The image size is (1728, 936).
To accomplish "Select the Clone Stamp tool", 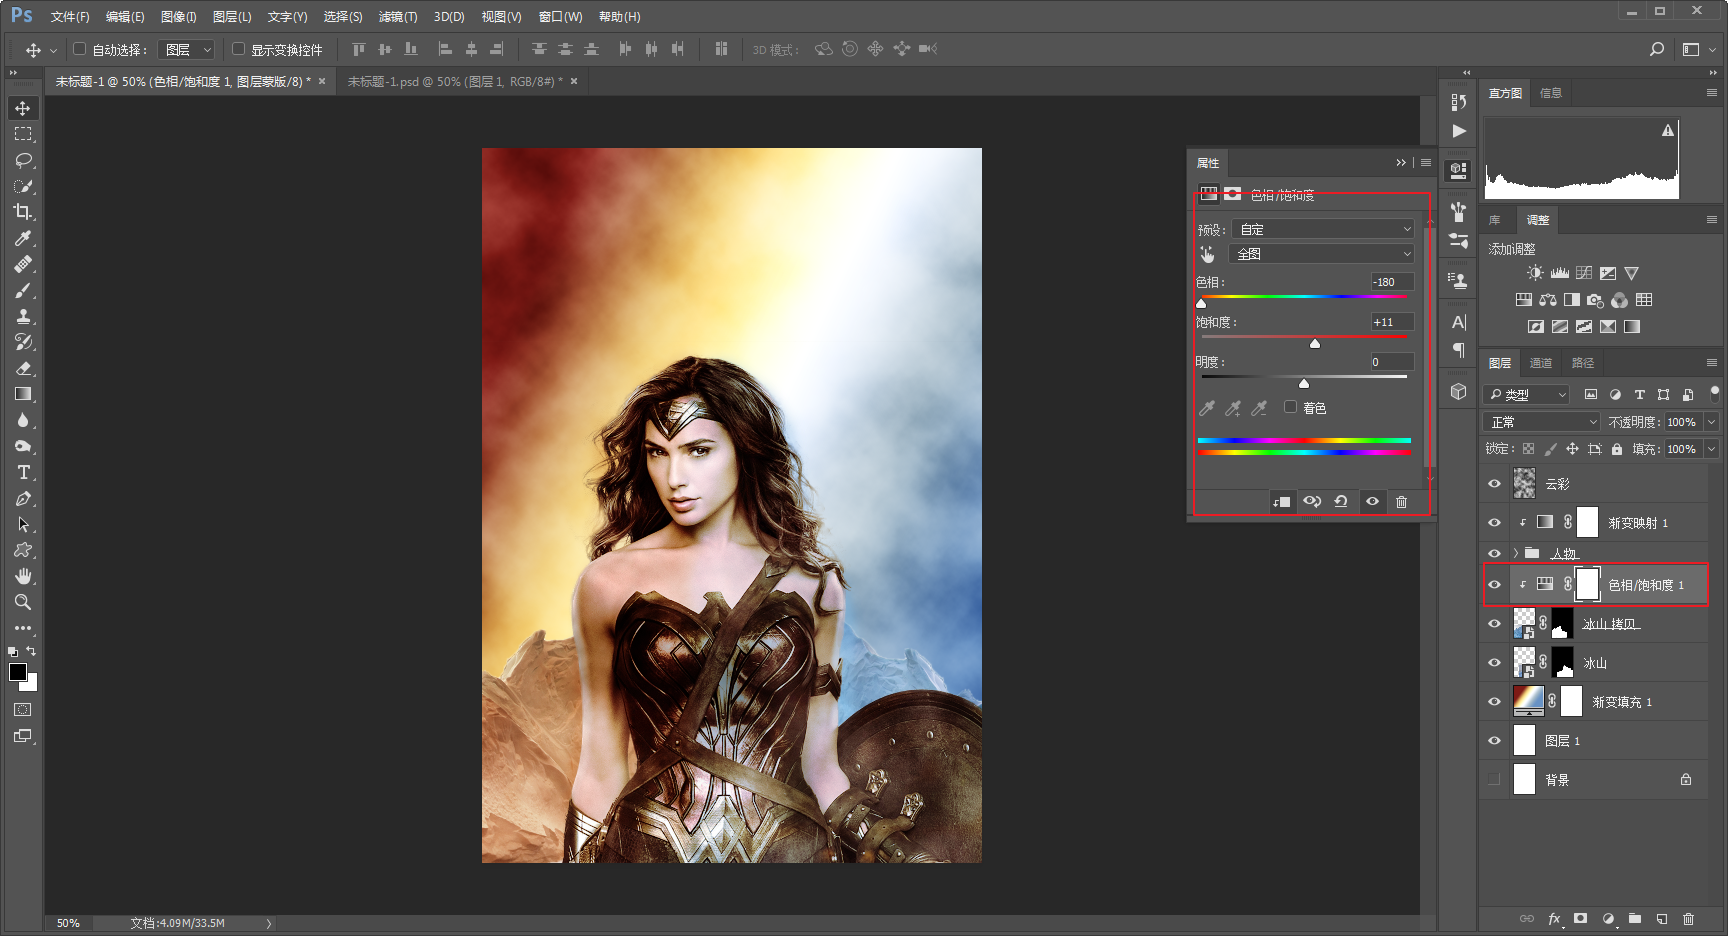I will 23,316.
